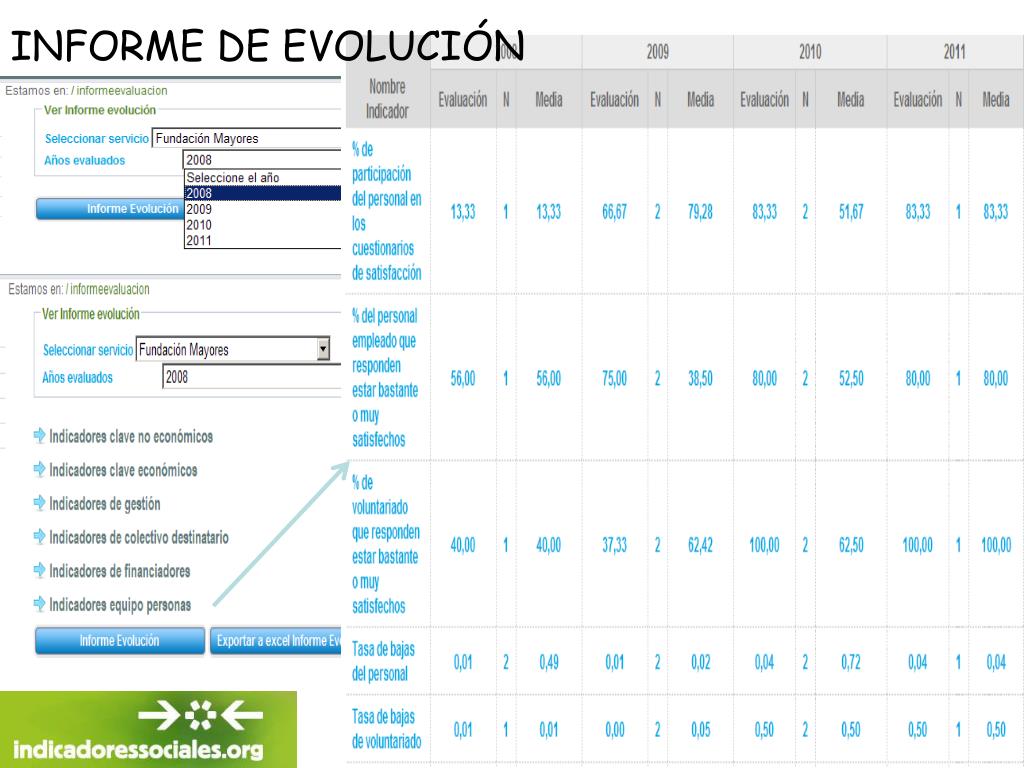Click the upper Informe Evolución button
Screen dimensions: 1024x768
[x=110, y=209]
